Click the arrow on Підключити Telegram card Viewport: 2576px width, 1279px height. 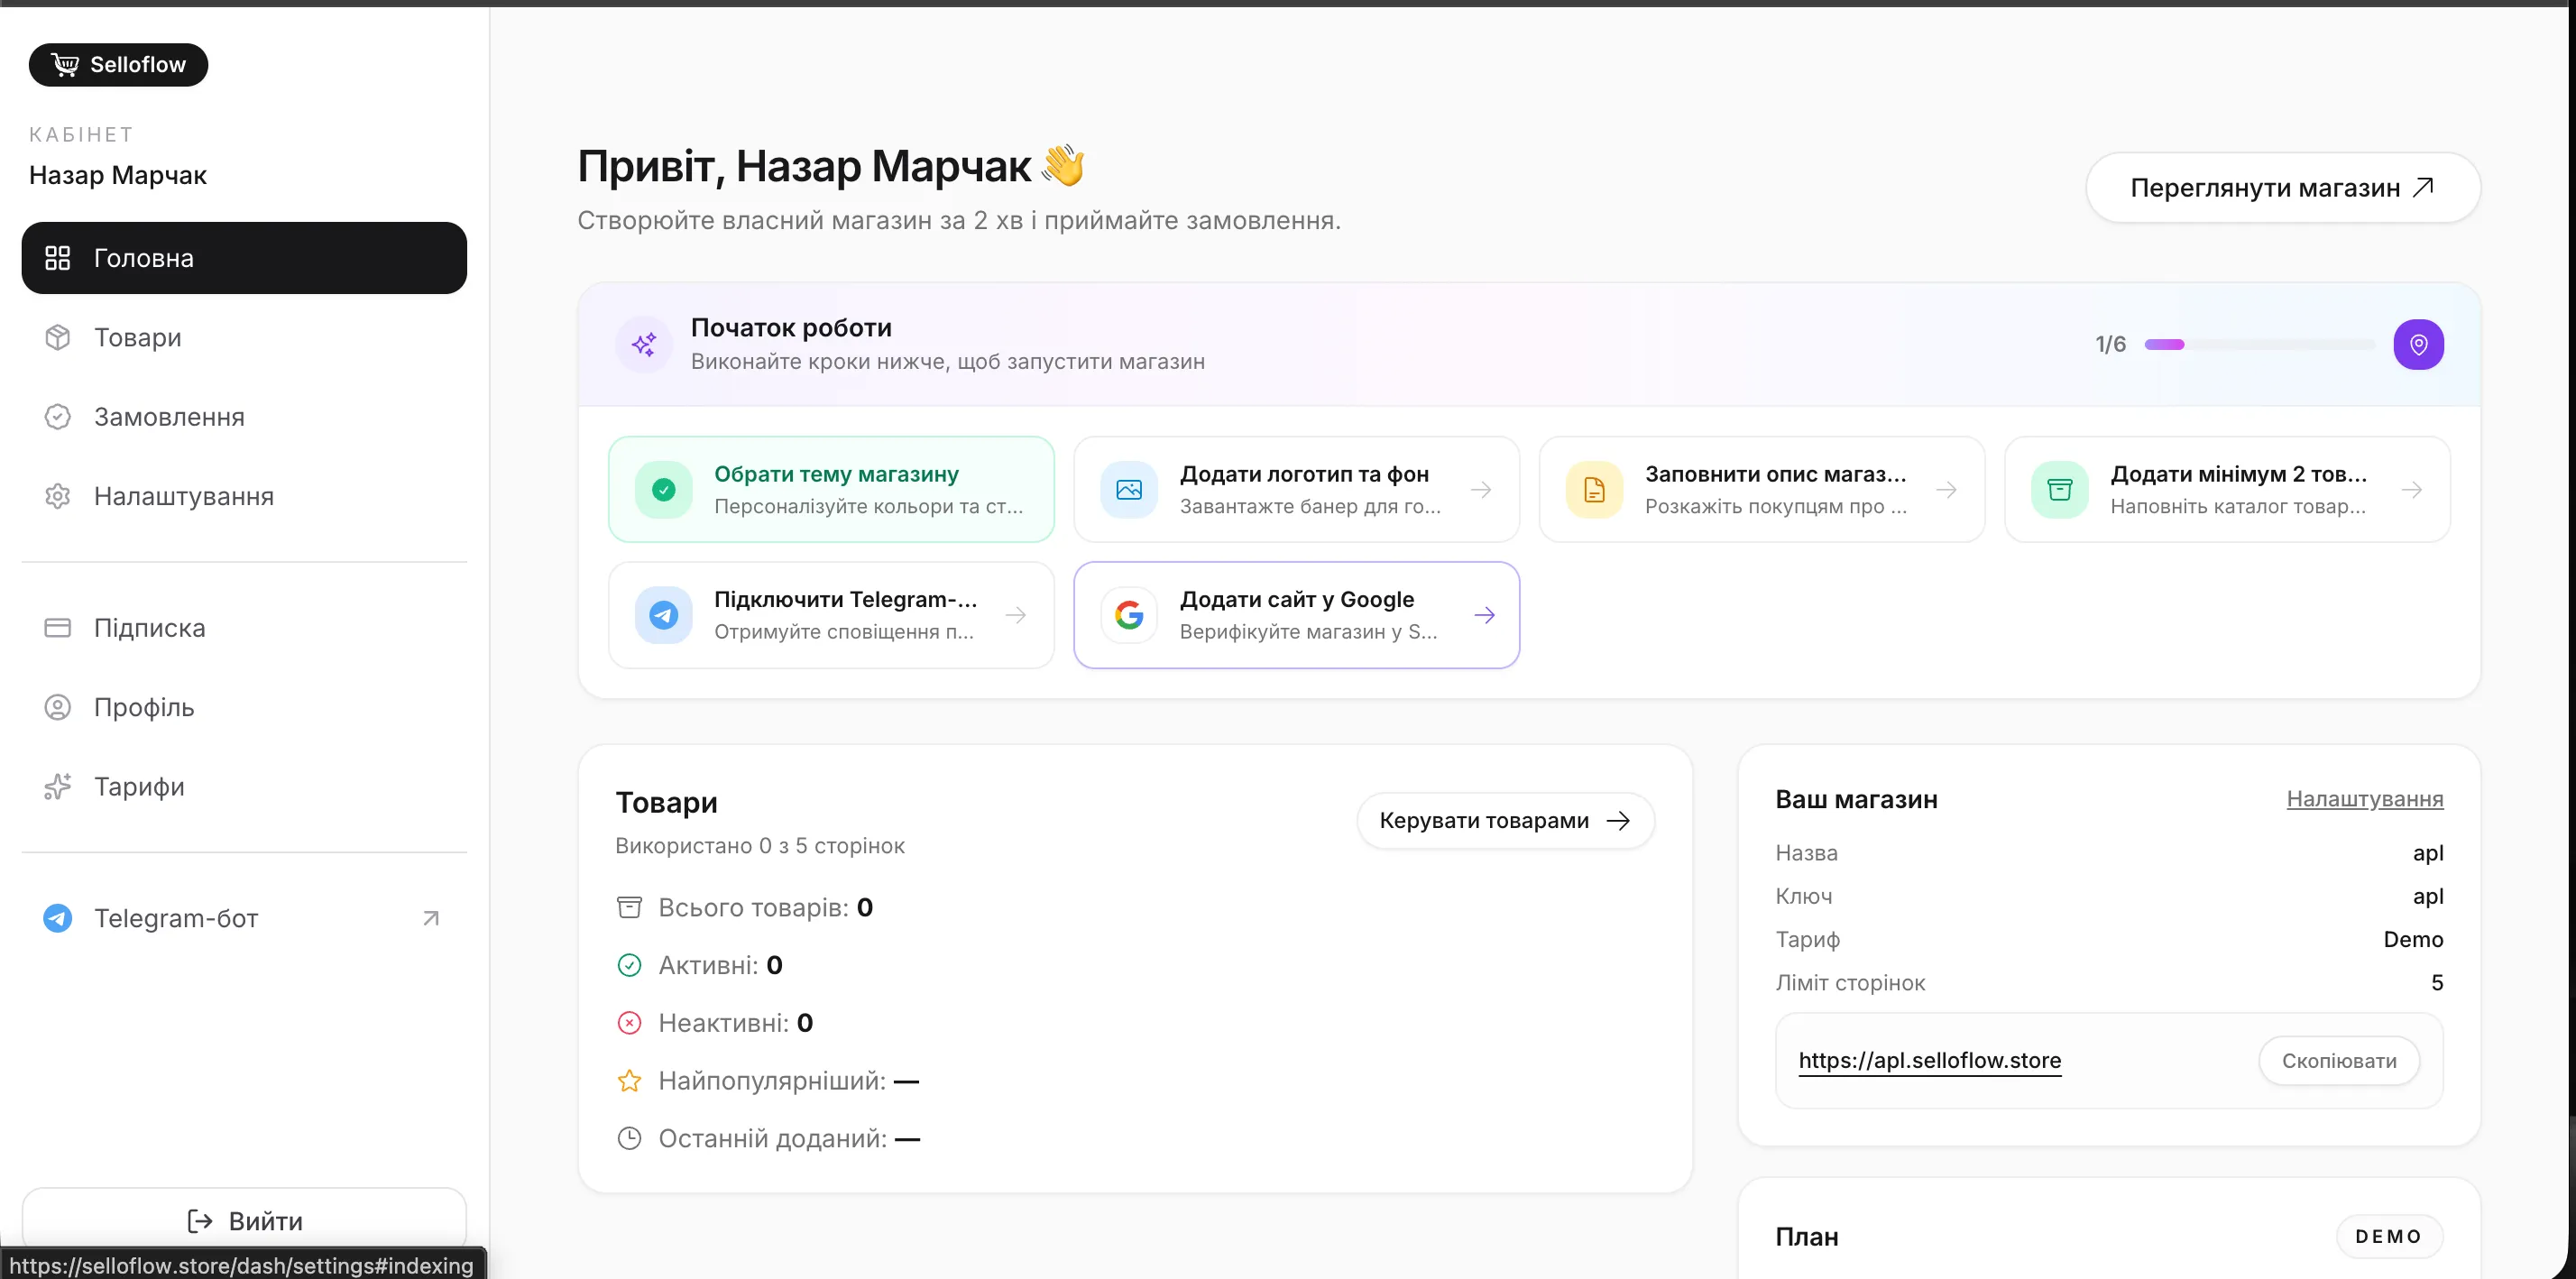[1016, 615]
